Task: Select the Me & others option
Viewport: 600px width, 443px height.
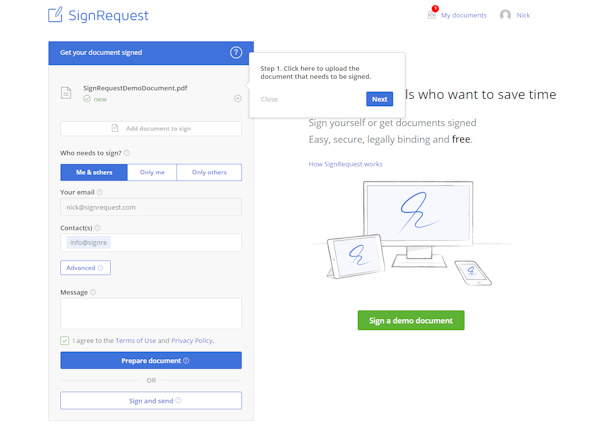Action: (x=94, y=173)
